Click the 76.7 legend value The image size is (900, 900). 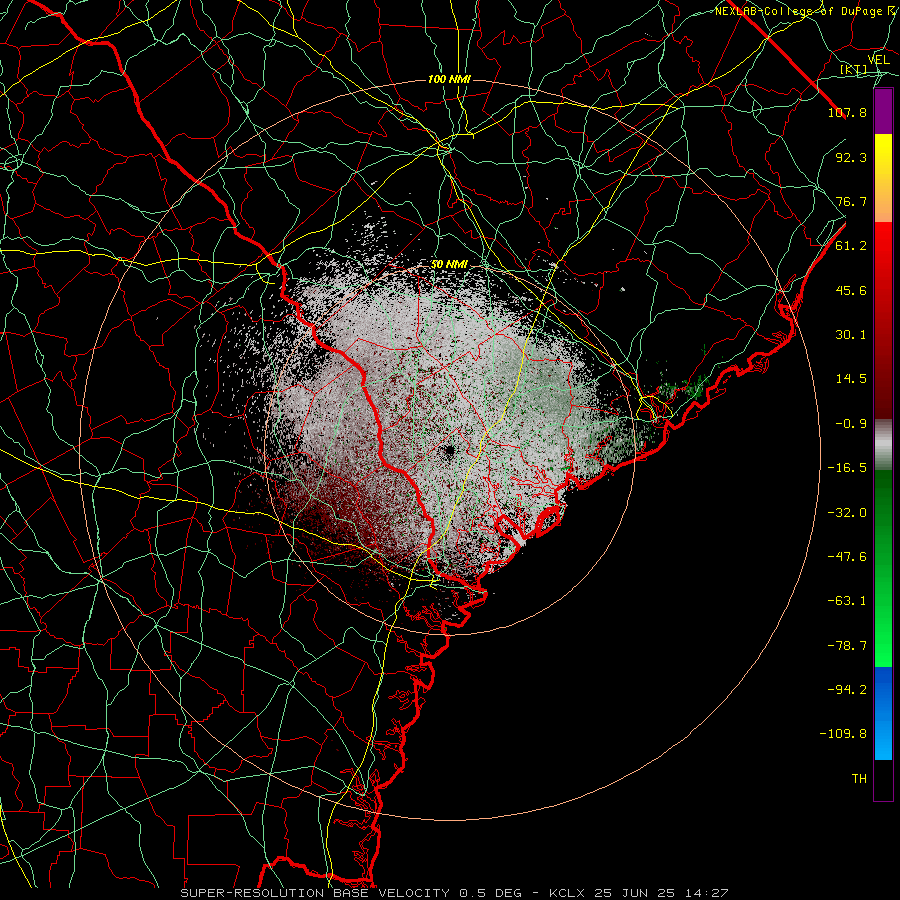coord(851,201)
